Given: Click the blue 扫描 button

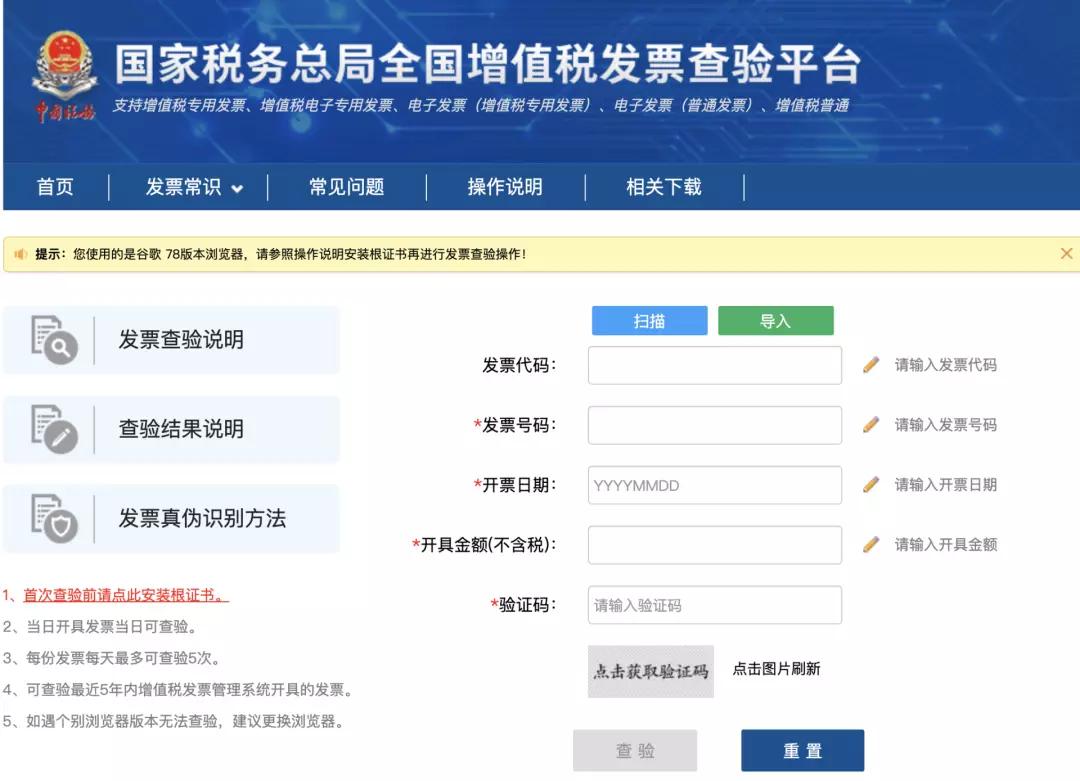Looking at the screenshot, I should click(x=649, y=320).
